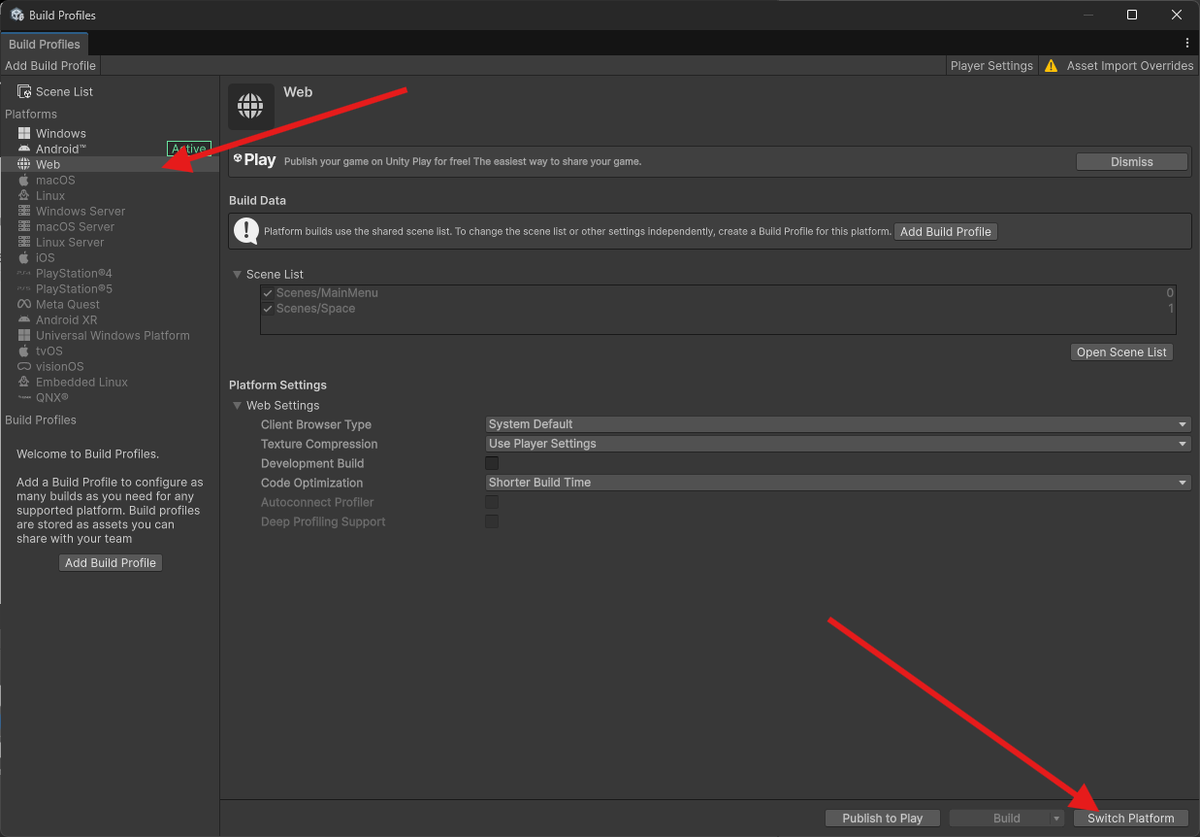Select the Build Profiles tab
This screenshot has width=1200, height=837.
tap(44, 44)
